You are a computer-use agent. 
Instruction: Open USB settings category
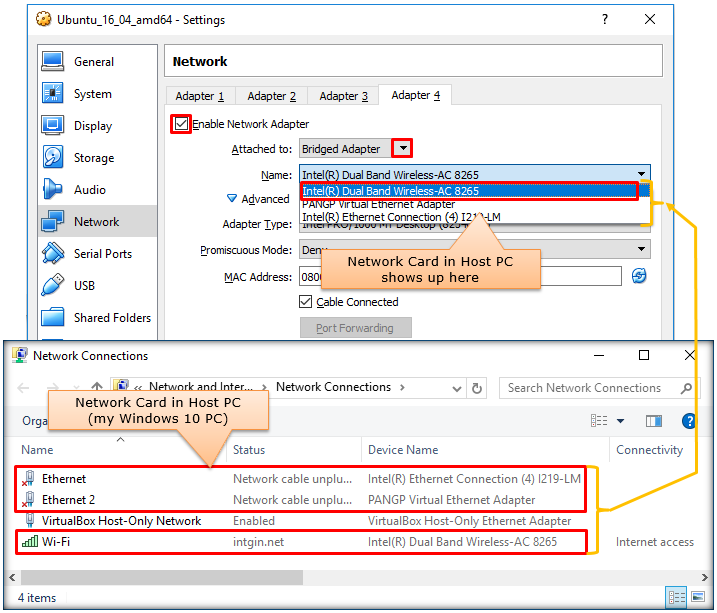[97, 286]
